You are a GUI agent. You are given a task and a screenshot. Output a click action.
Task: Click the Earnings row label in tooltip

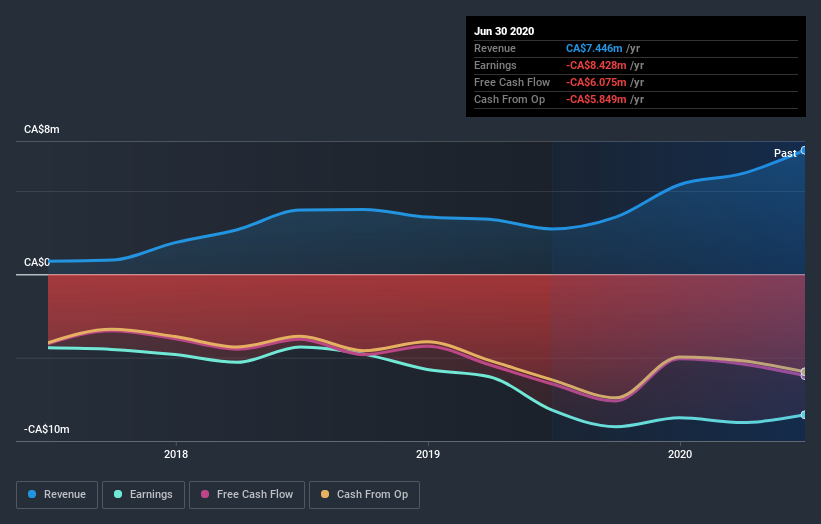pyautogui.click(x=495, y=65)
